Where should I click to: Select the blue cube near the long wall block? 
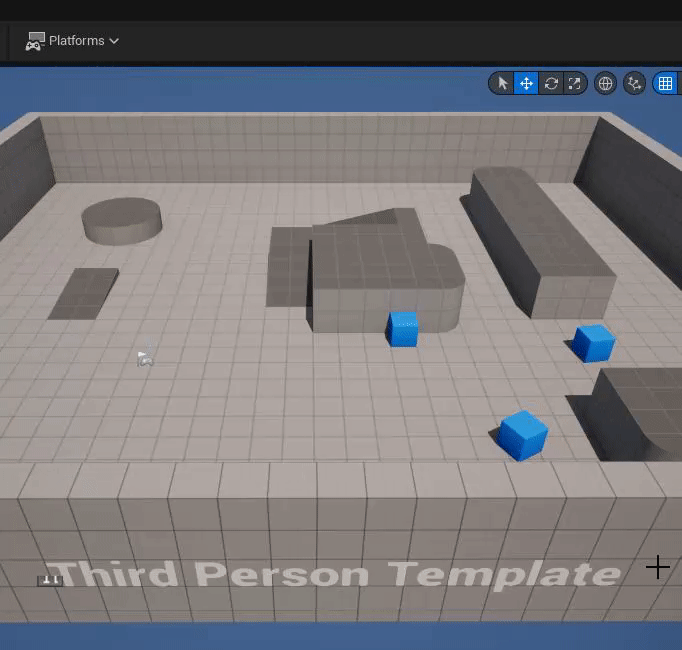pyautogui.click(x=593, y=343)
